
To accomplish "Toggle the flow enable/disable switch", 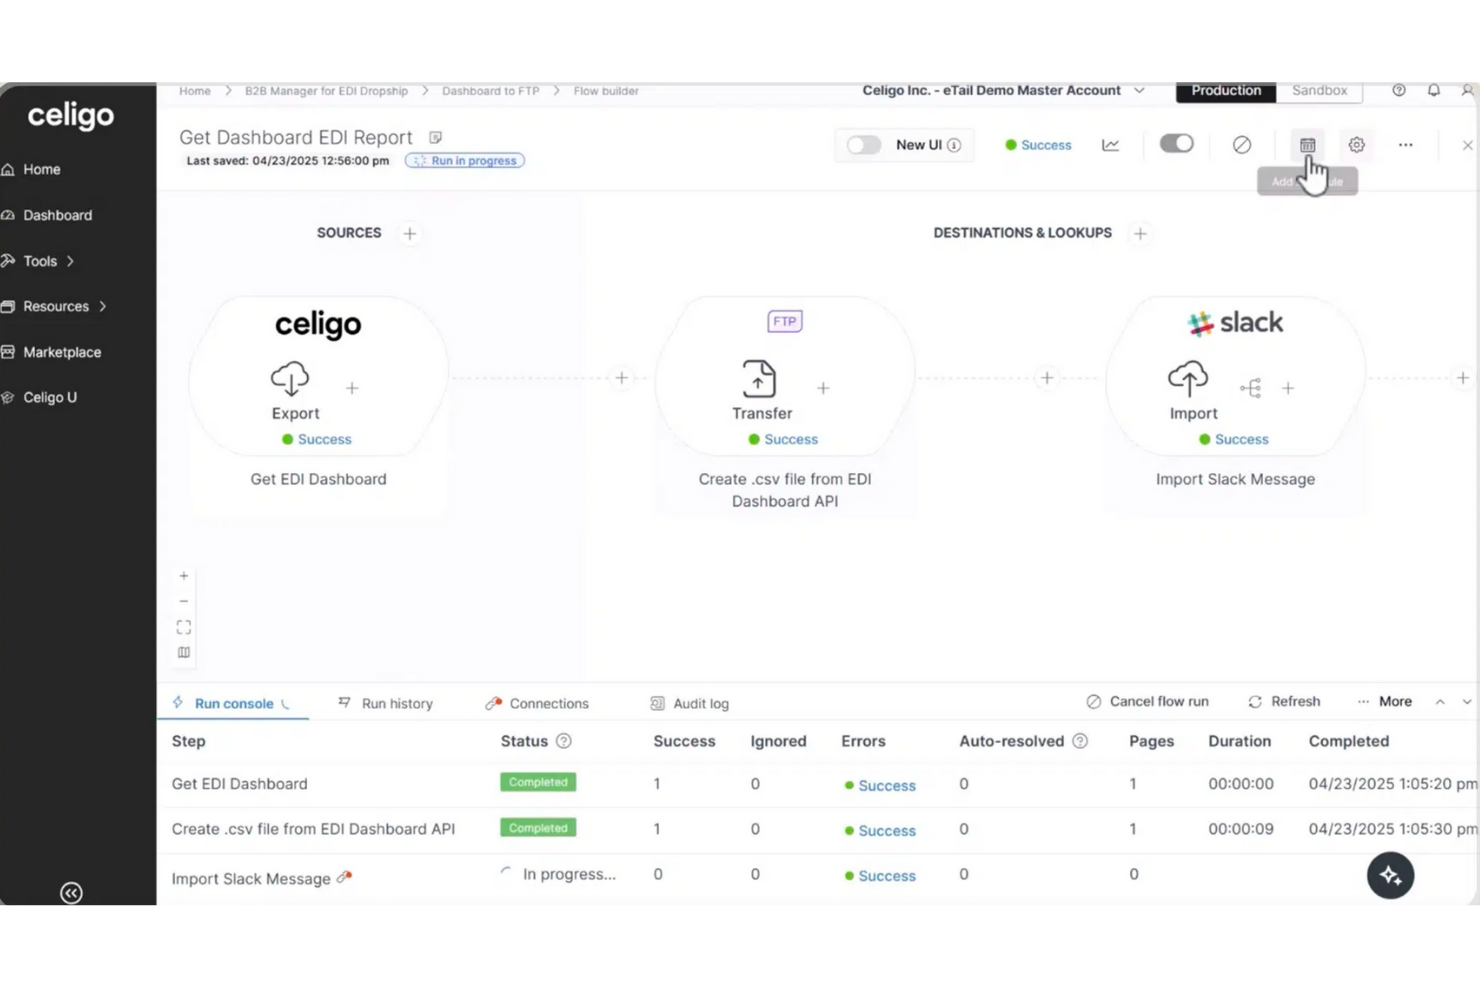I will click(1177, 144).
